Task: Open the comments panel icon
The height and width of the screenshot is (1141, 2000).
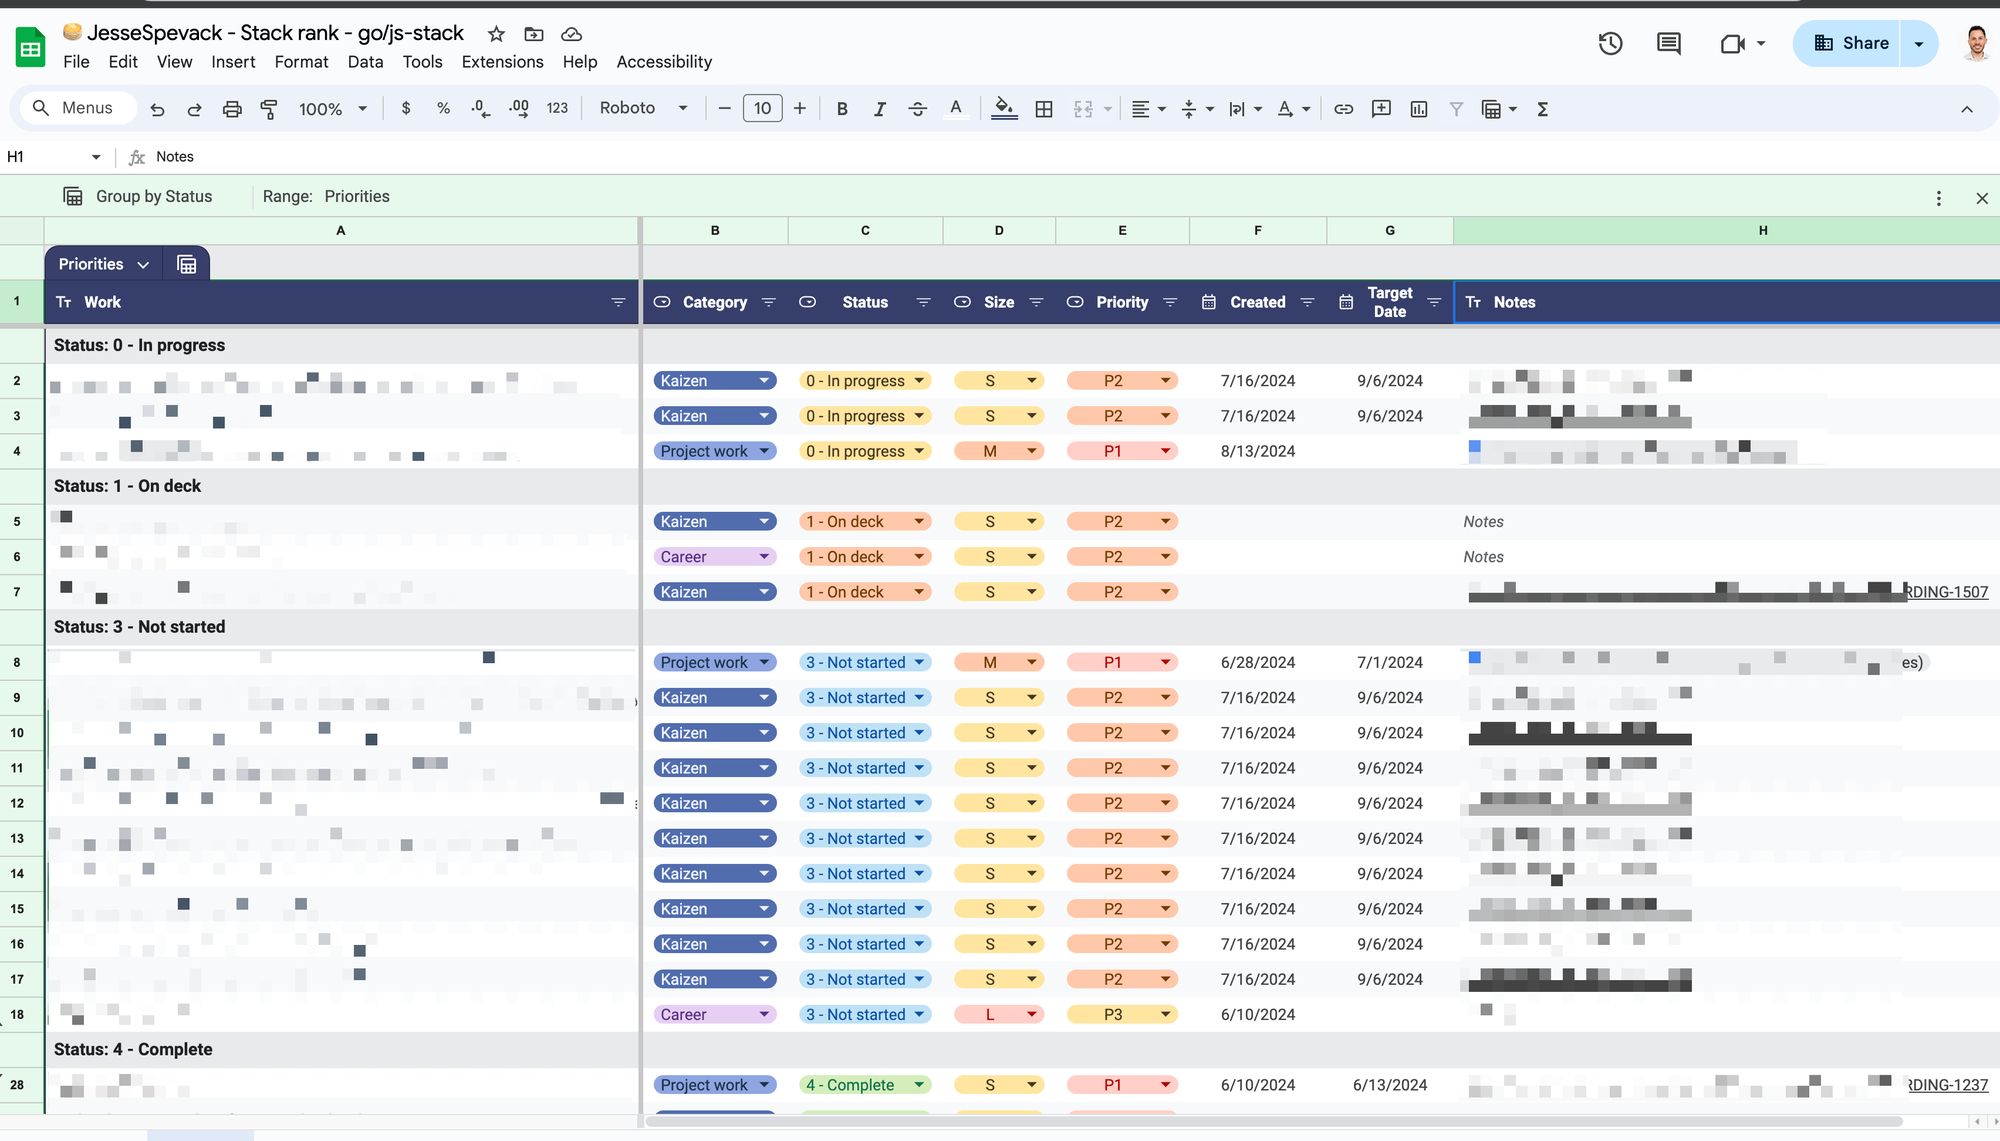Action: [1668, 43]
